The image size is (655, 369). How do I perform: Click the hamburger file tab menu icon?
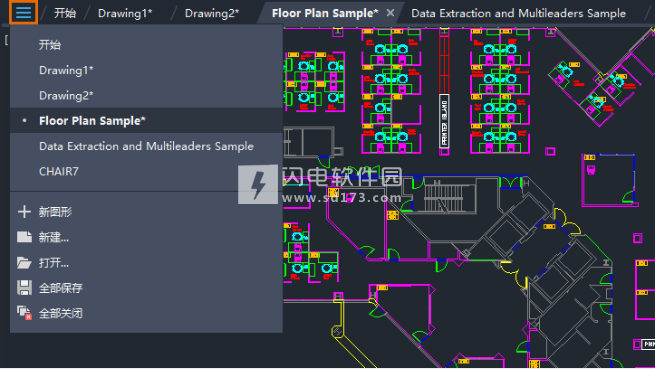(23, 13)
